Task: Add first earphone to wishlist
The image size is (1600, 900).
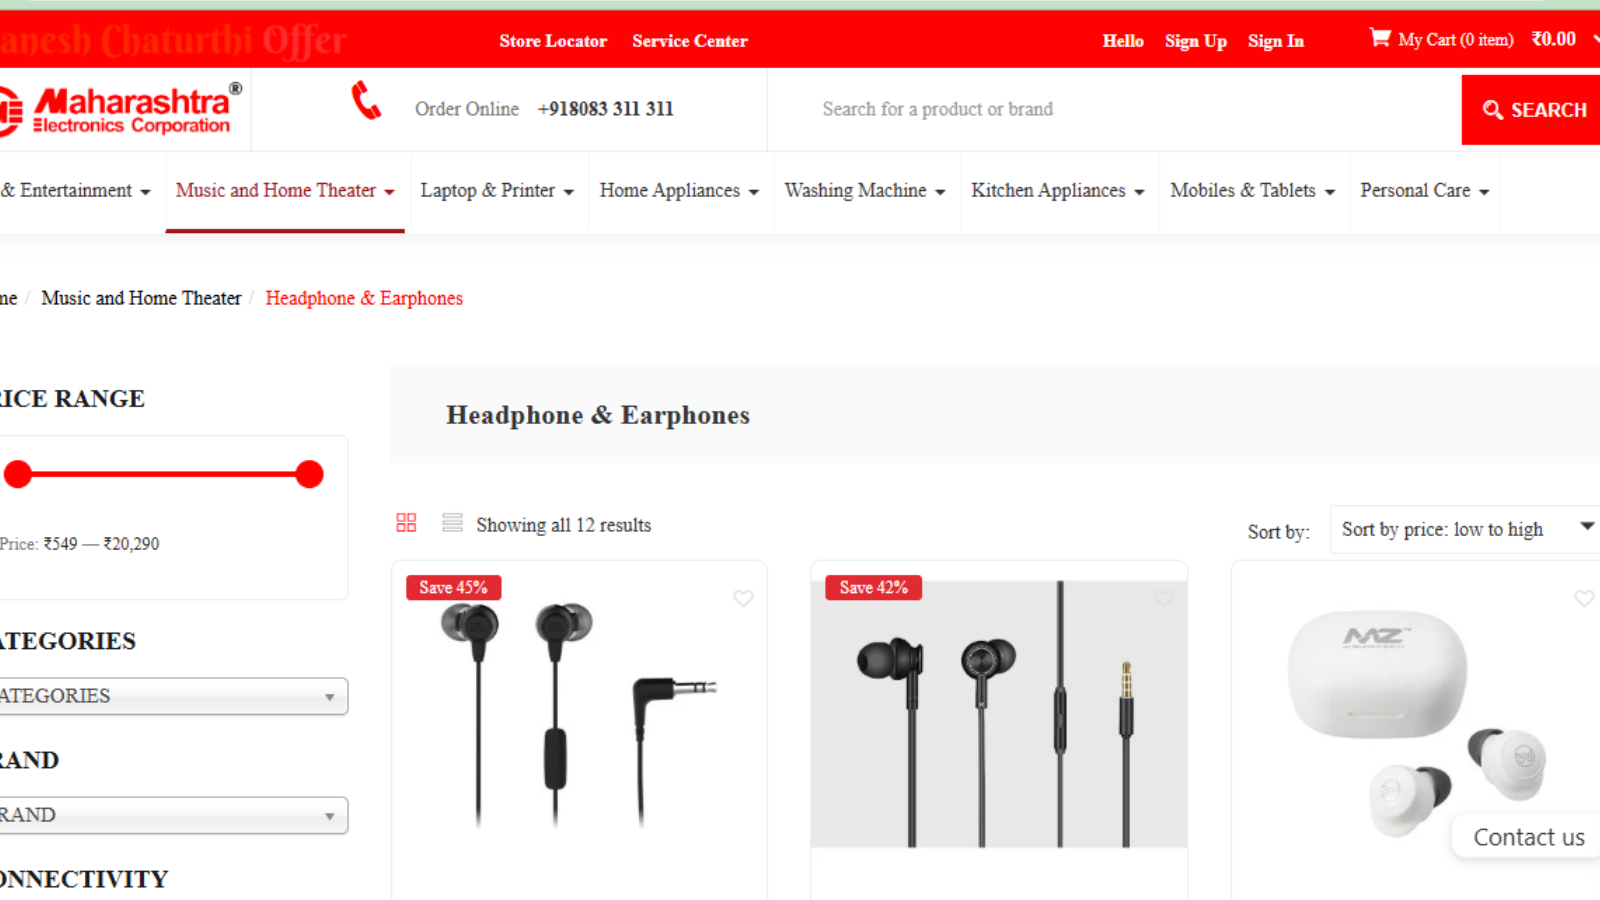Action: coord(743,598)
